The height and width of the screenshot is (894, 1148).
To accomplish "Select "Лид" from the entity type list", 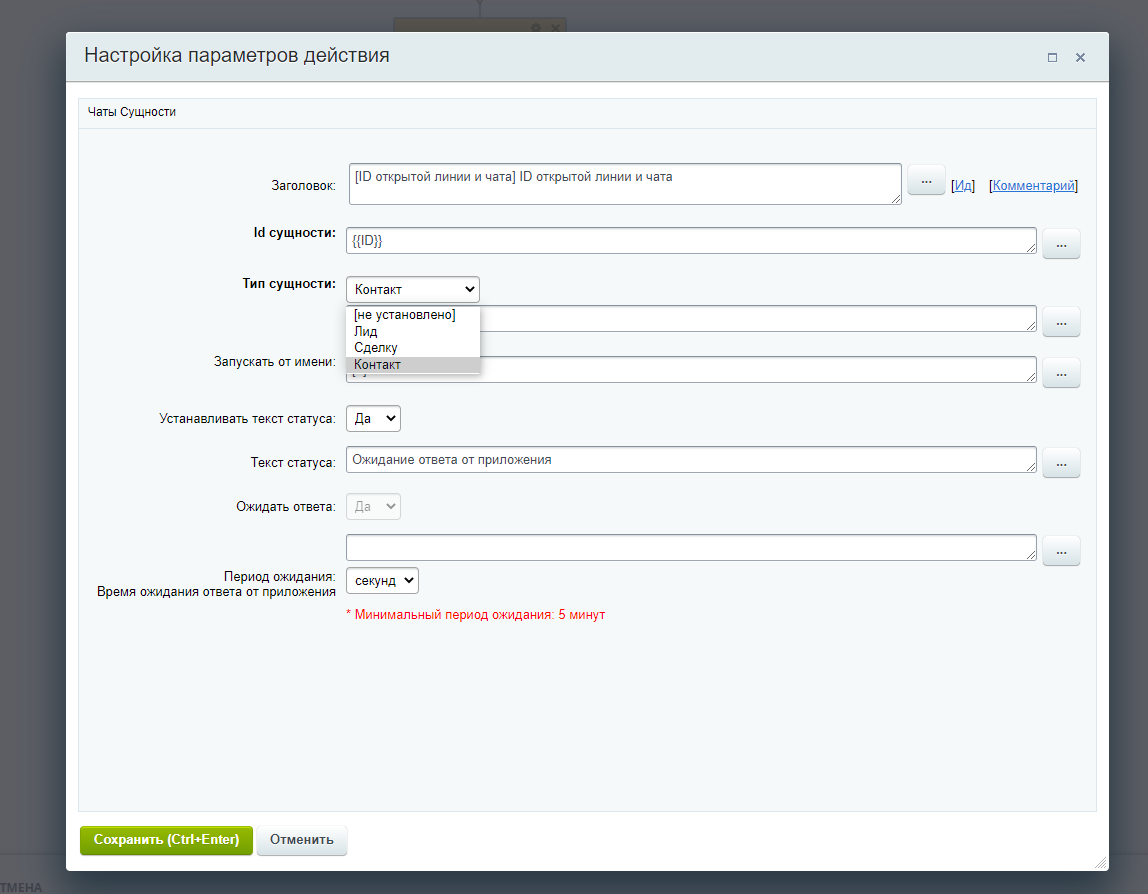I will click(366, 331).
